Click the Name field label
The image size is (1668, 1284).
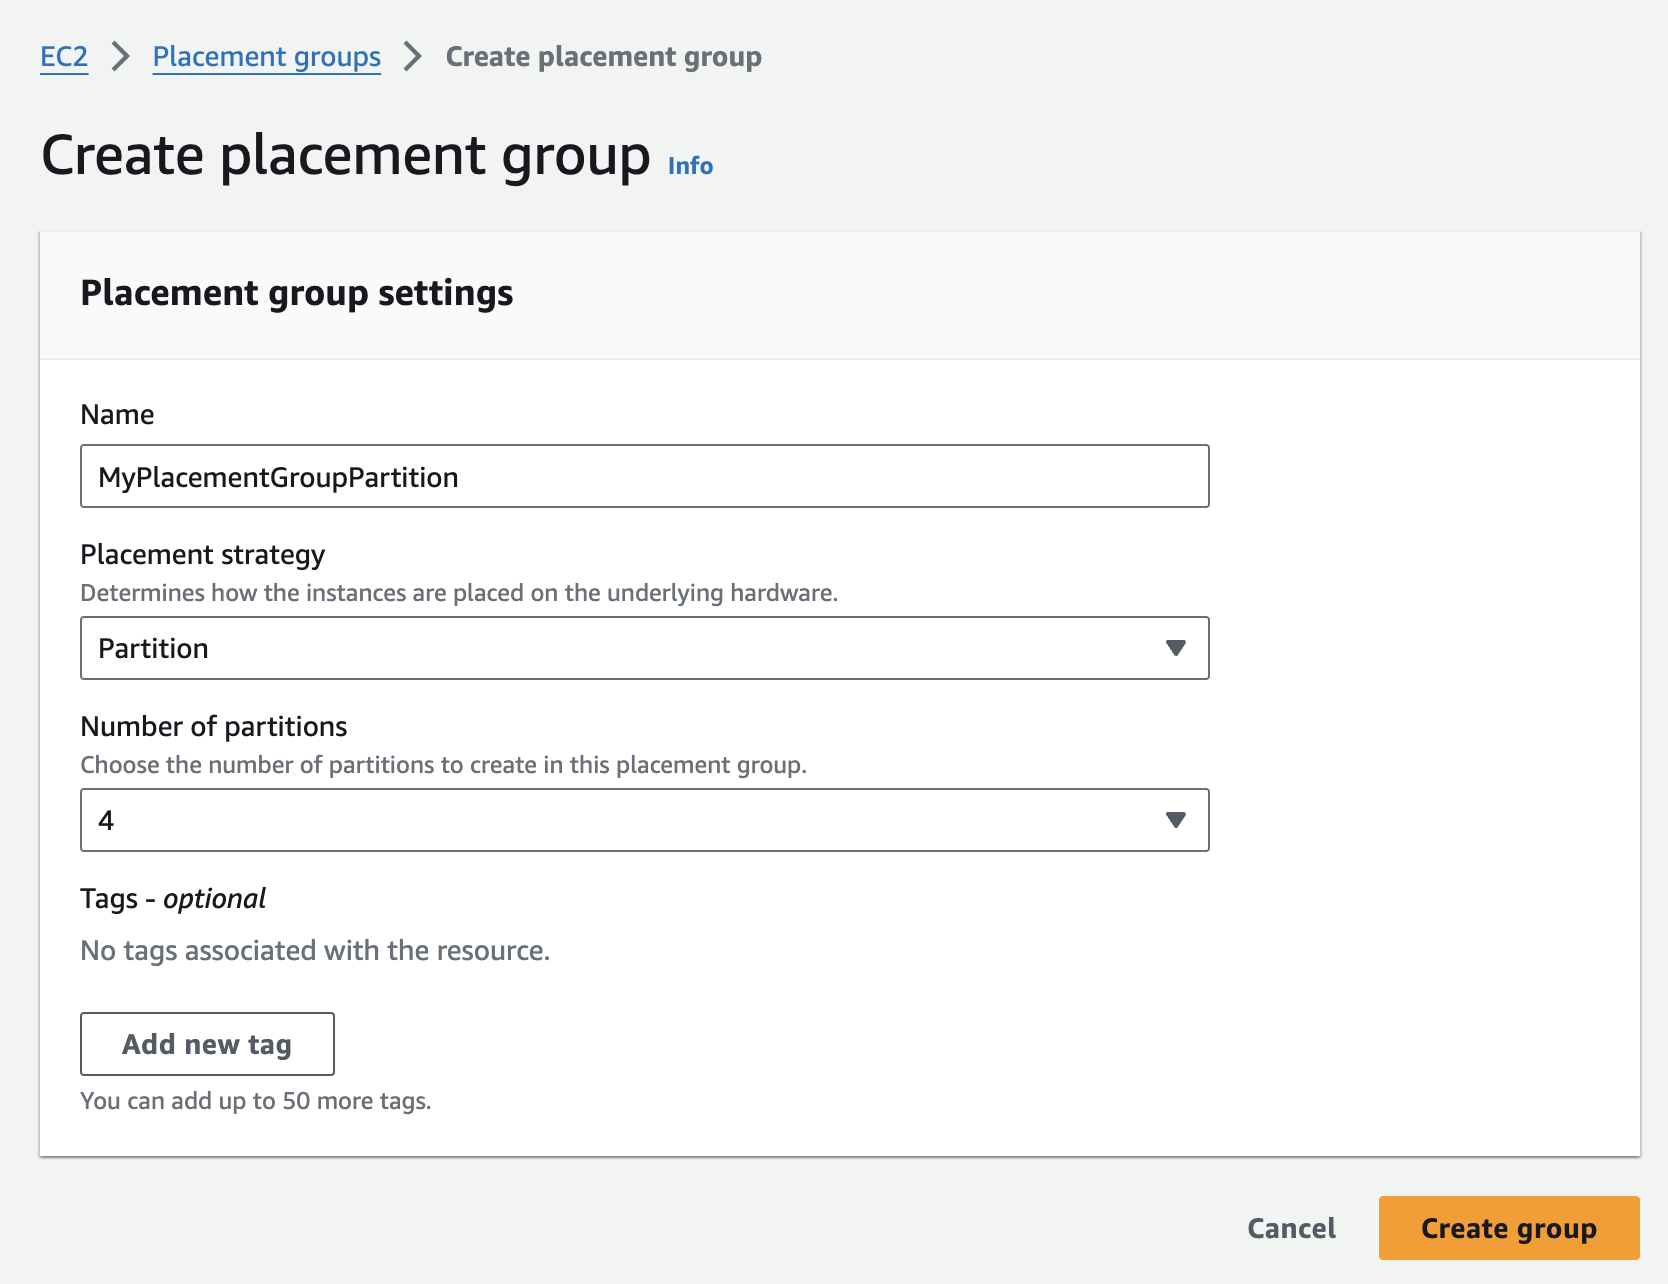[x=117, y=415]
